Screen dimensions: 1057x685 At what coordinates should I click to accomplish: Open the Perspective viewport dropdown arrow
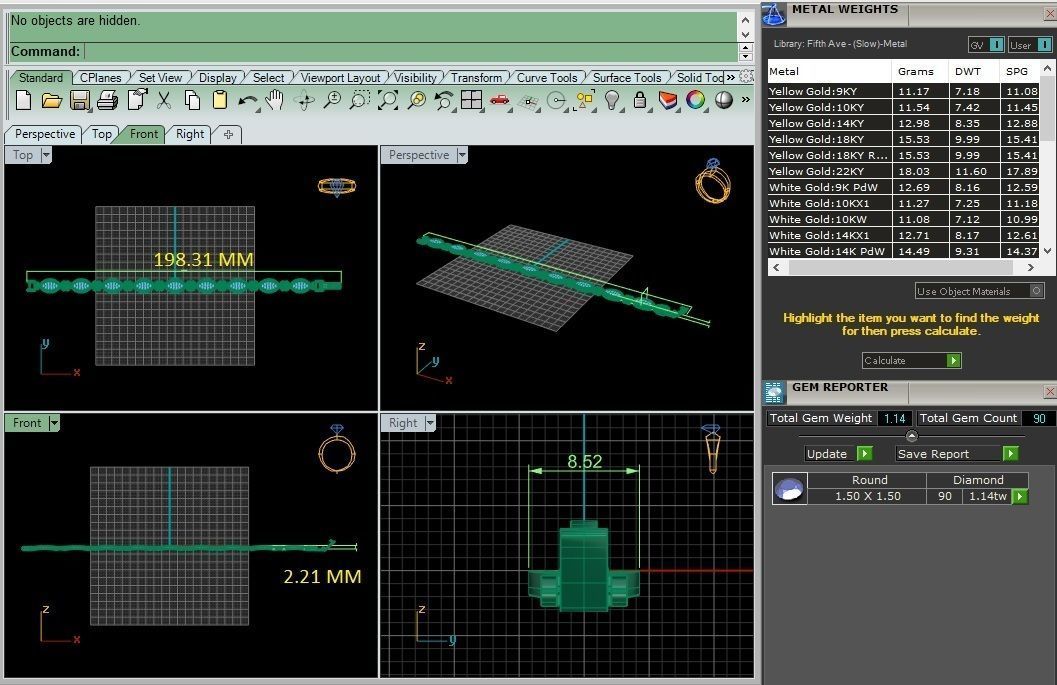[462, 155]
